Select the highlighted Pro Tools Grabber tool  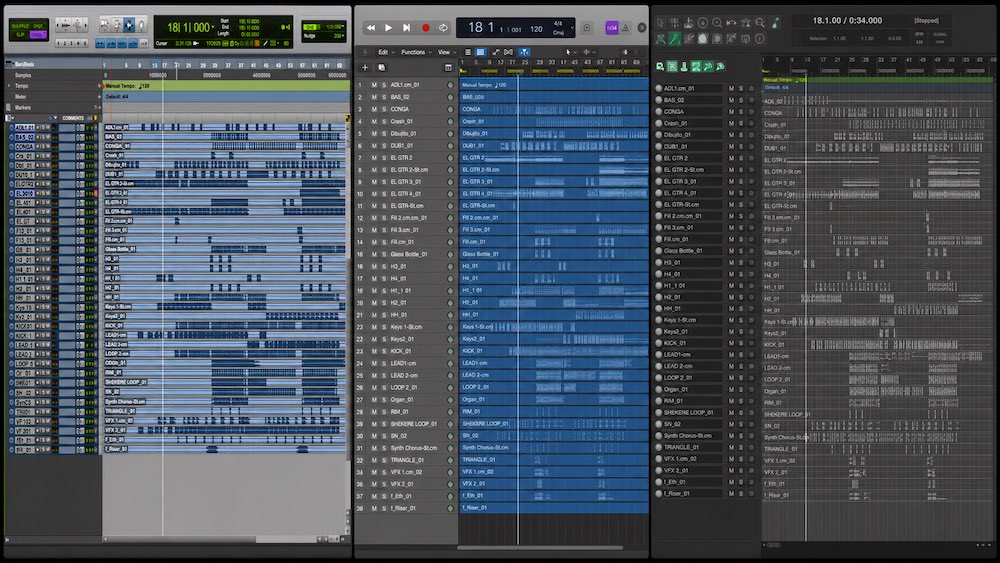click(x=129, y=26)
